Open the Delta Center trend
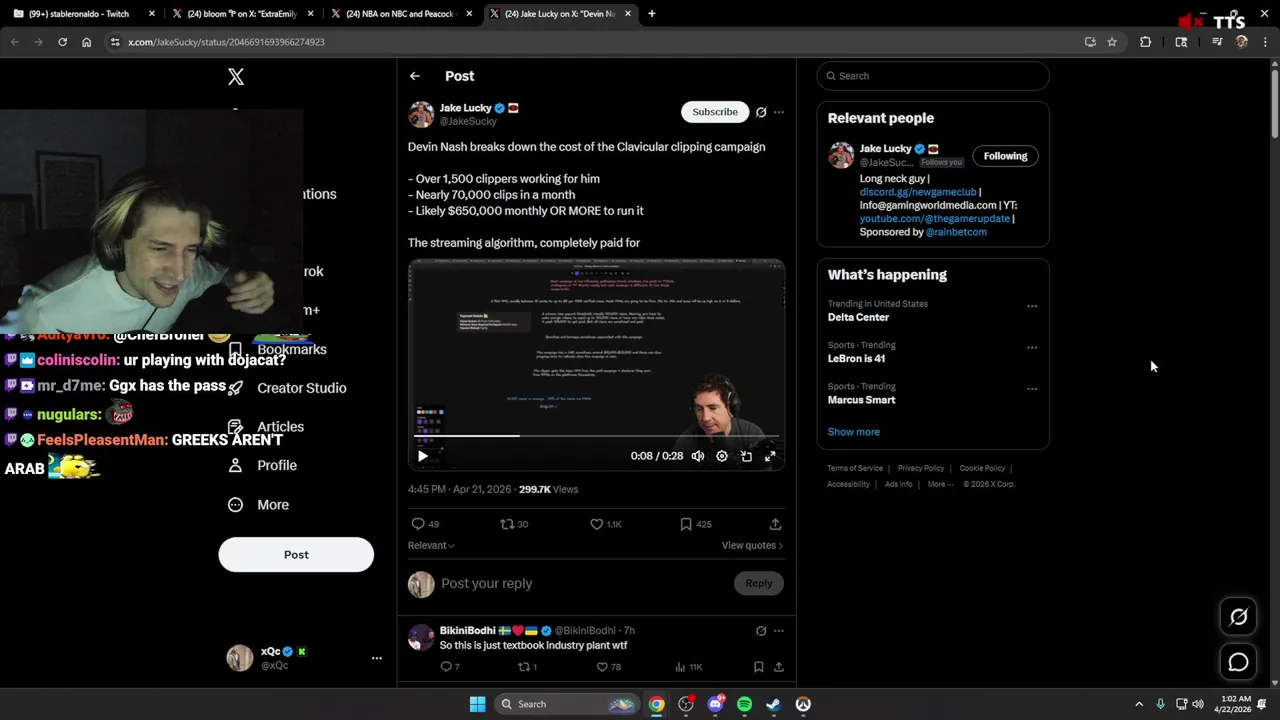The width and height of the screenshot is (1280, 720). tap(858, 317)
